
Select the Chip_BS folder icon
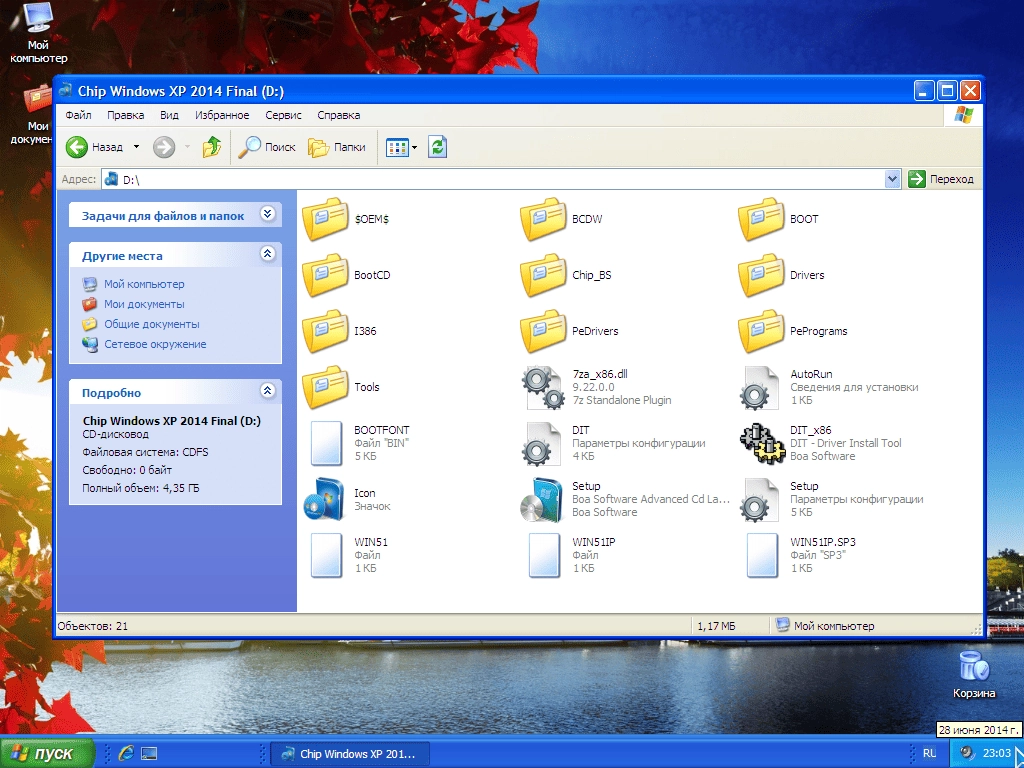(543, 275)
